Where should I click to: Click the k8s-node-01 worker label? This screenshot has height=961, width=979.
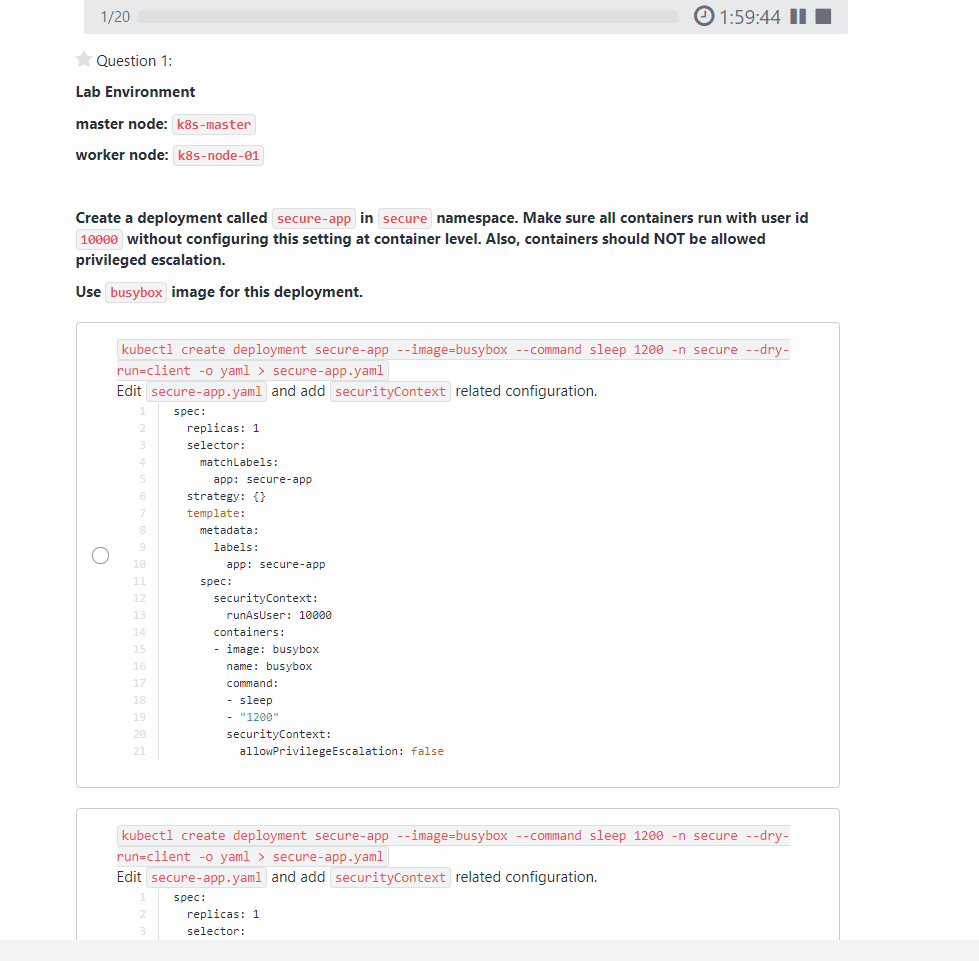point(218,155)
